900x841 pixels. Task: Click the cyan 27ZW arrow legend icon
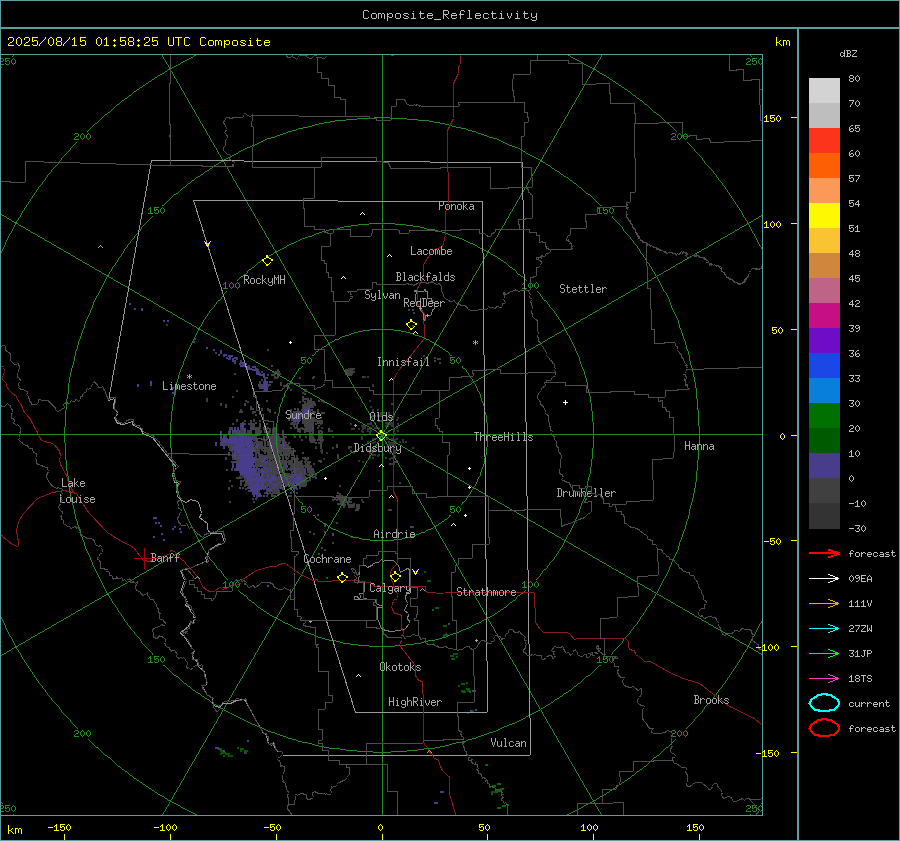[x=824, y=629]
